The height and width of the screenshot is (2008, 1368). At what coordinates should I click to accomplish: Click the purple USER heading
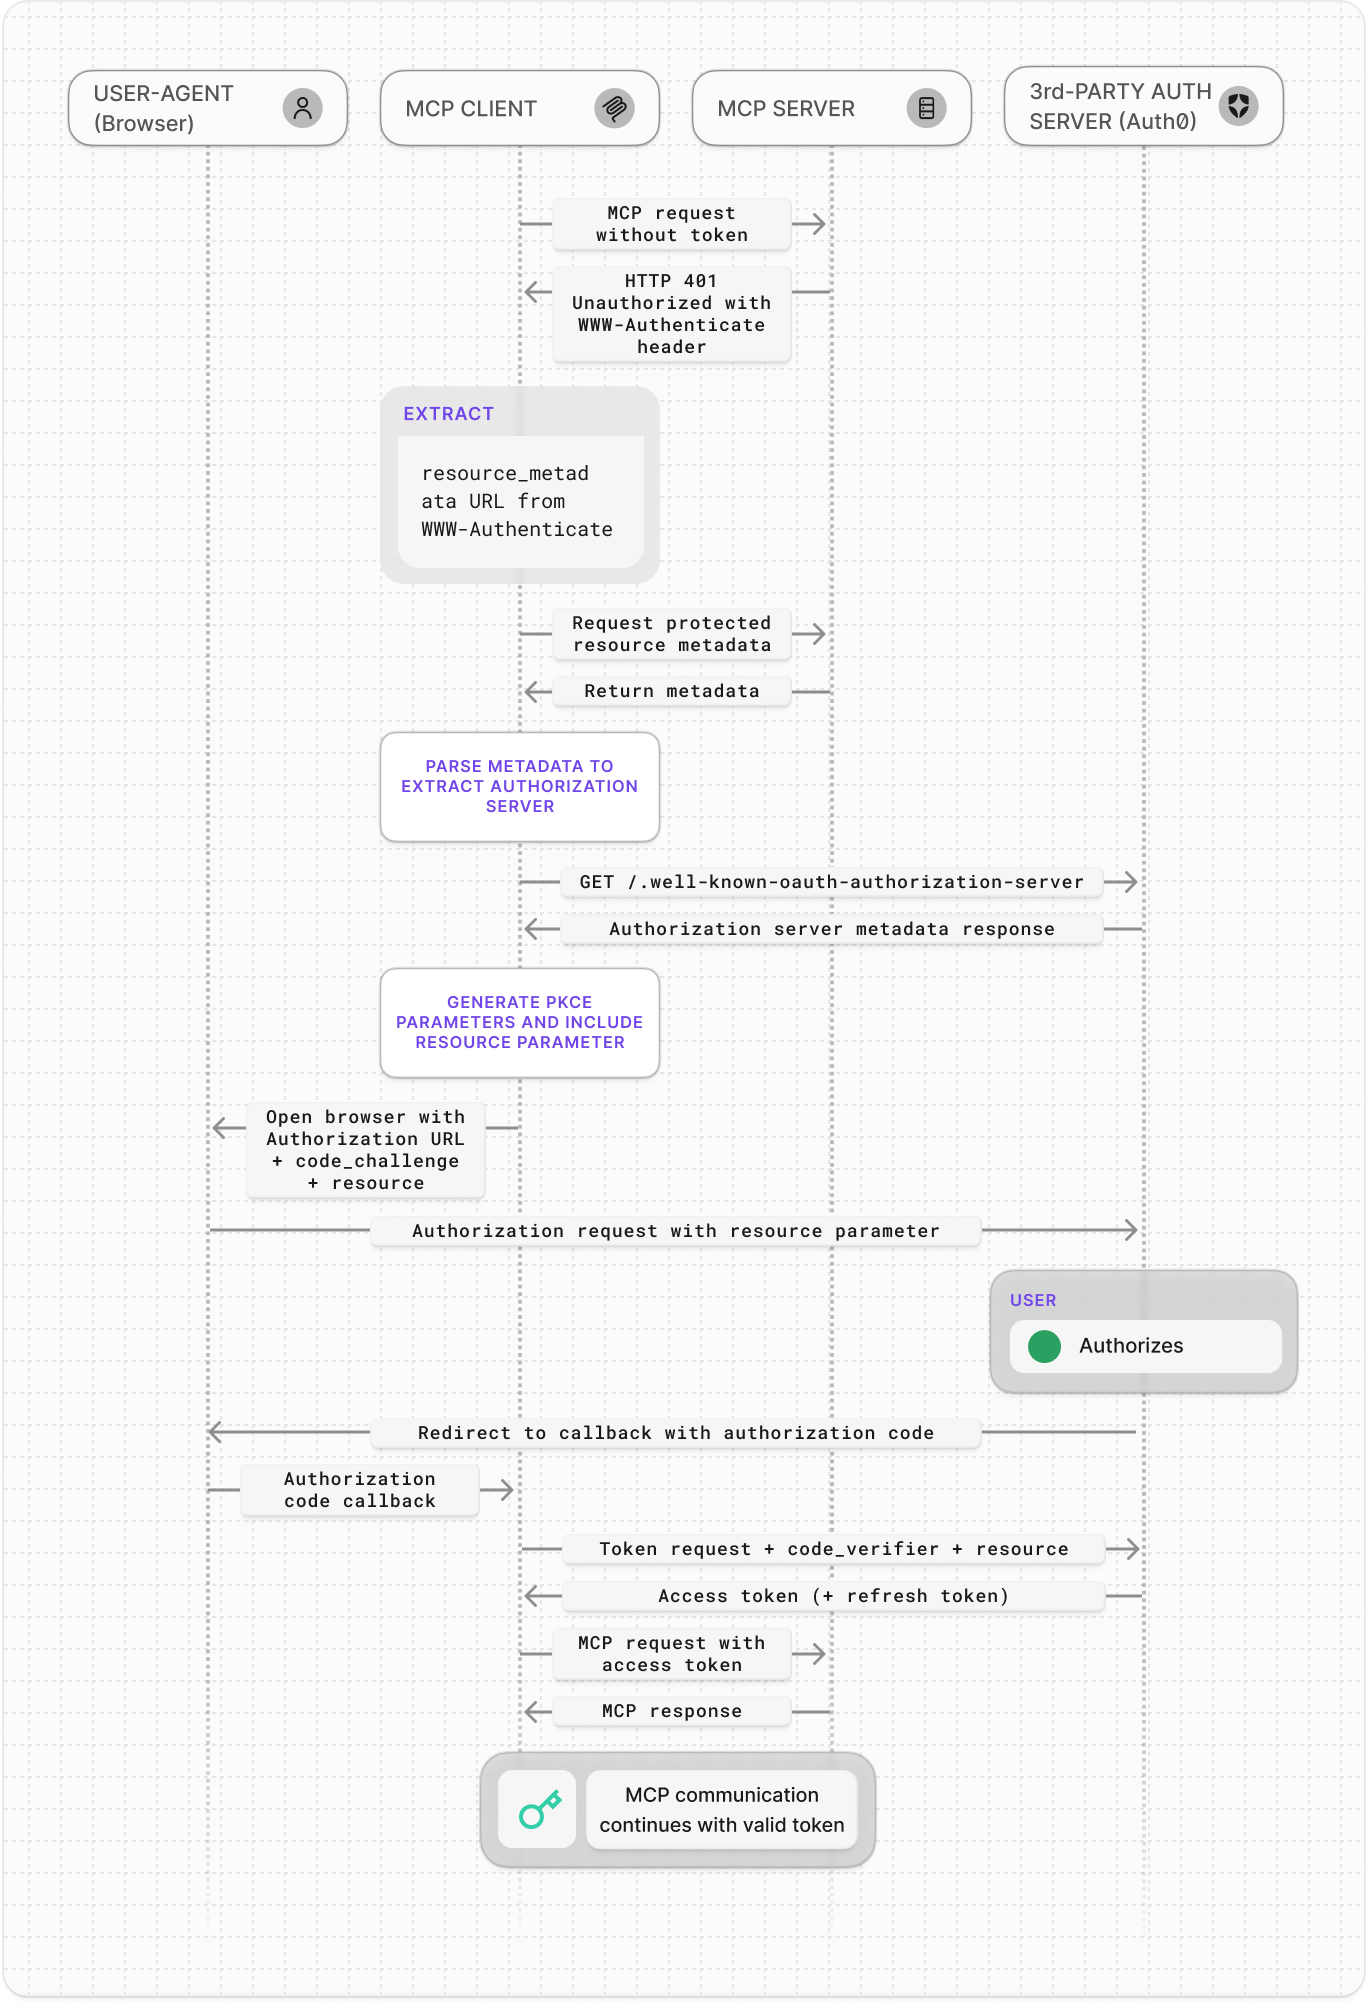click(1033, 1300)
